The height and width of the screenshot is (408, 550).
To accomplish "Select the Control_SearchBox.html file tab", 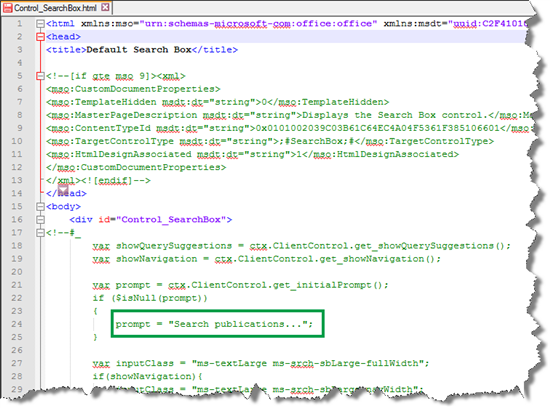I will [56, 7].
